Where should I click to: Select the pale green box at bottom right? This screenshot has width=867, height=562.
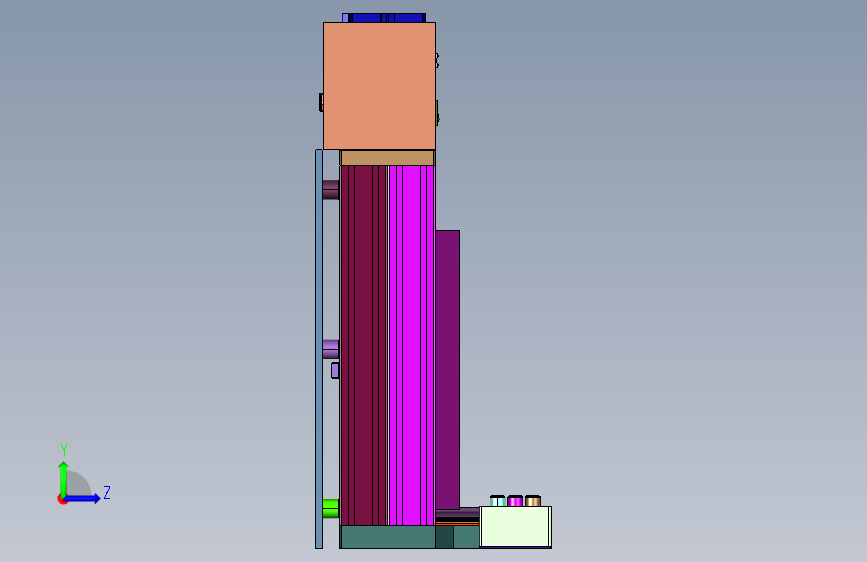515,527
